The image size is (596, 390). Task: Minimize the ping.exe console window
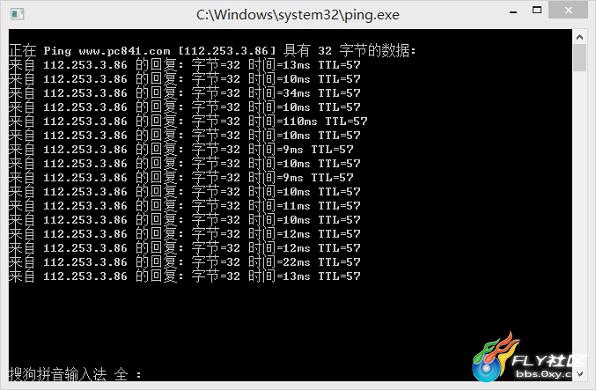point(513,12)
